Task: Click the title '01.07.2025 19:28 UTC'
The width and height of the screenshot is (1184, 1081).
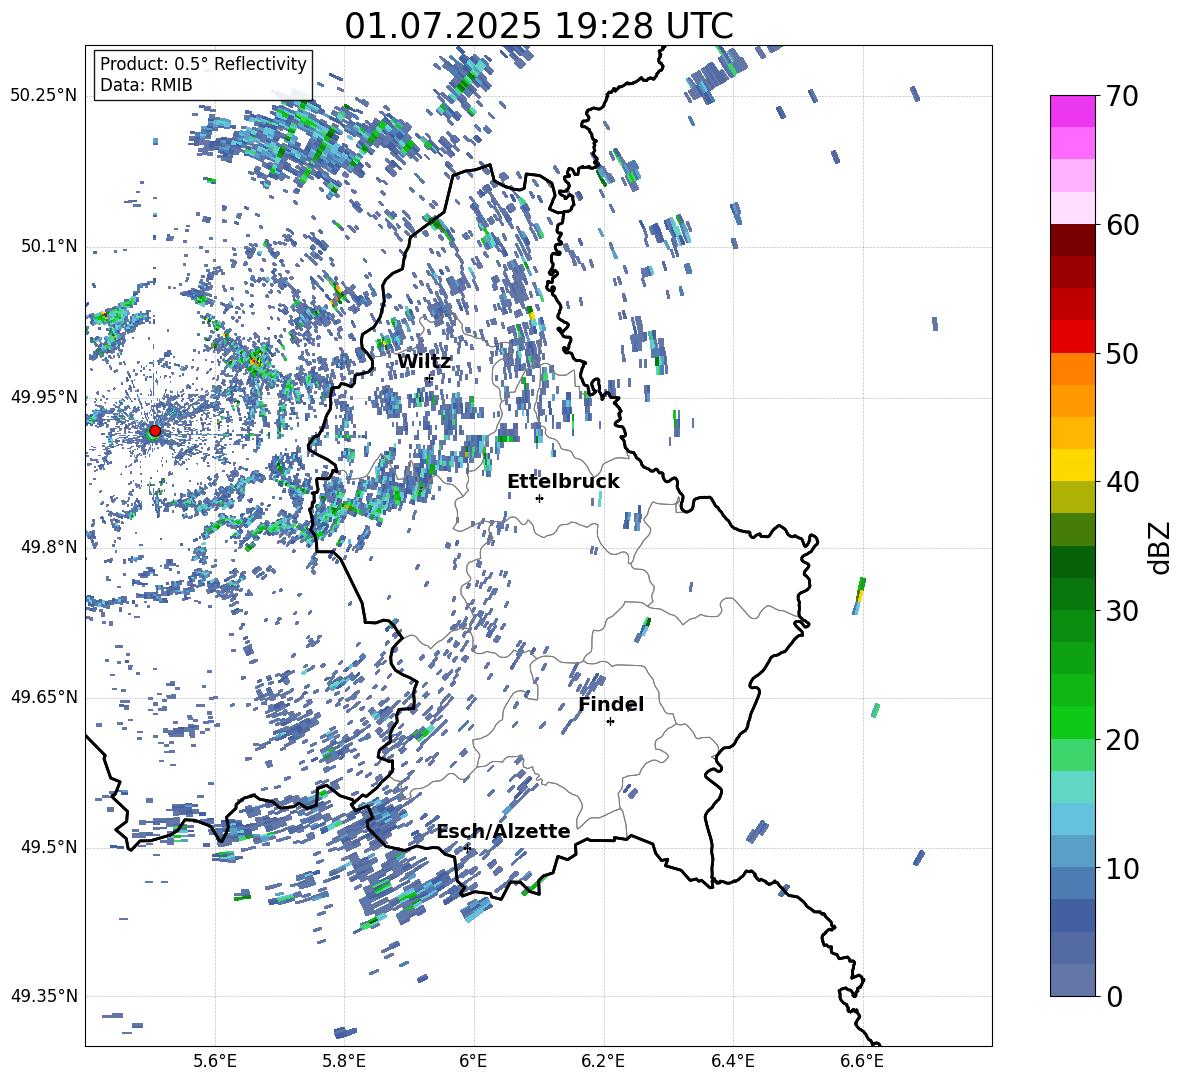Action: pyautogui.click(x=538, y=26)
